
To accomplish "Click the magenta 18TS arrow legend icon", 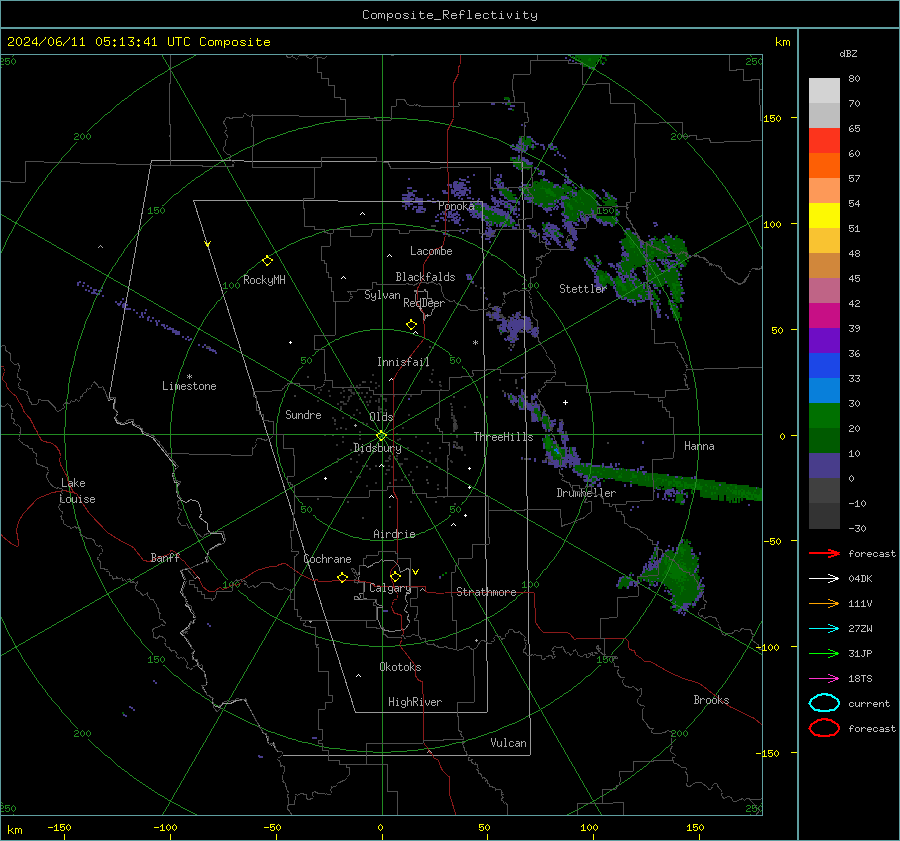I will (824, 679).
